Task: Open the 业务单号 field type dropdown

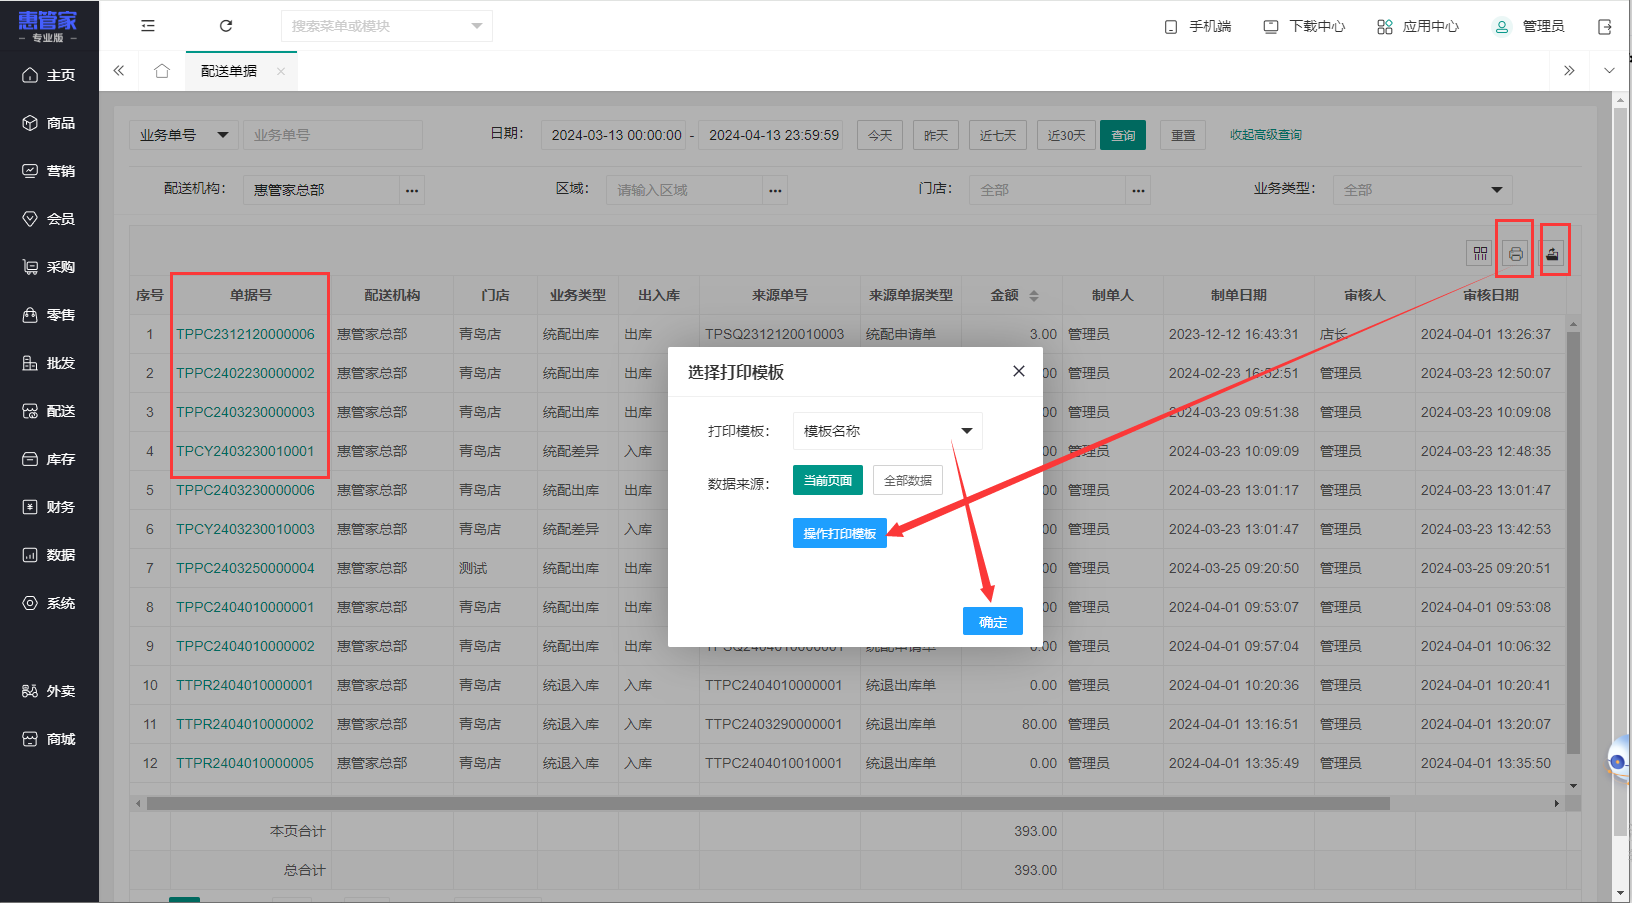Action: (x=184, y=135)
